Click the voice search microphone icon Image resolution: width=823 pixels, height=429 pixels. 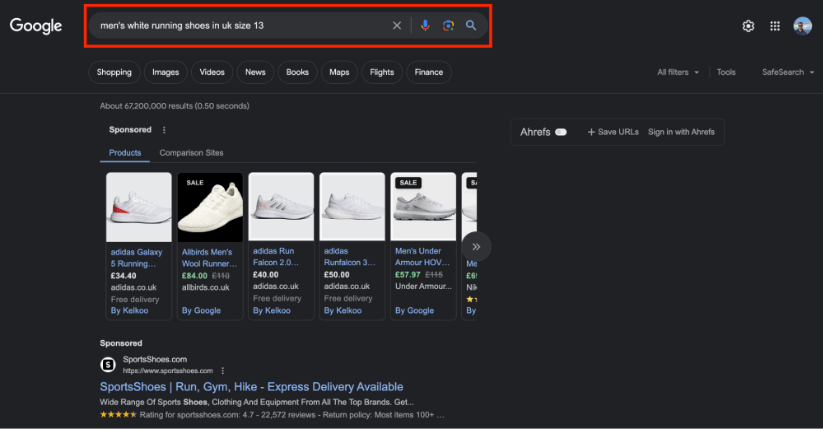click(x=424, y=26)
